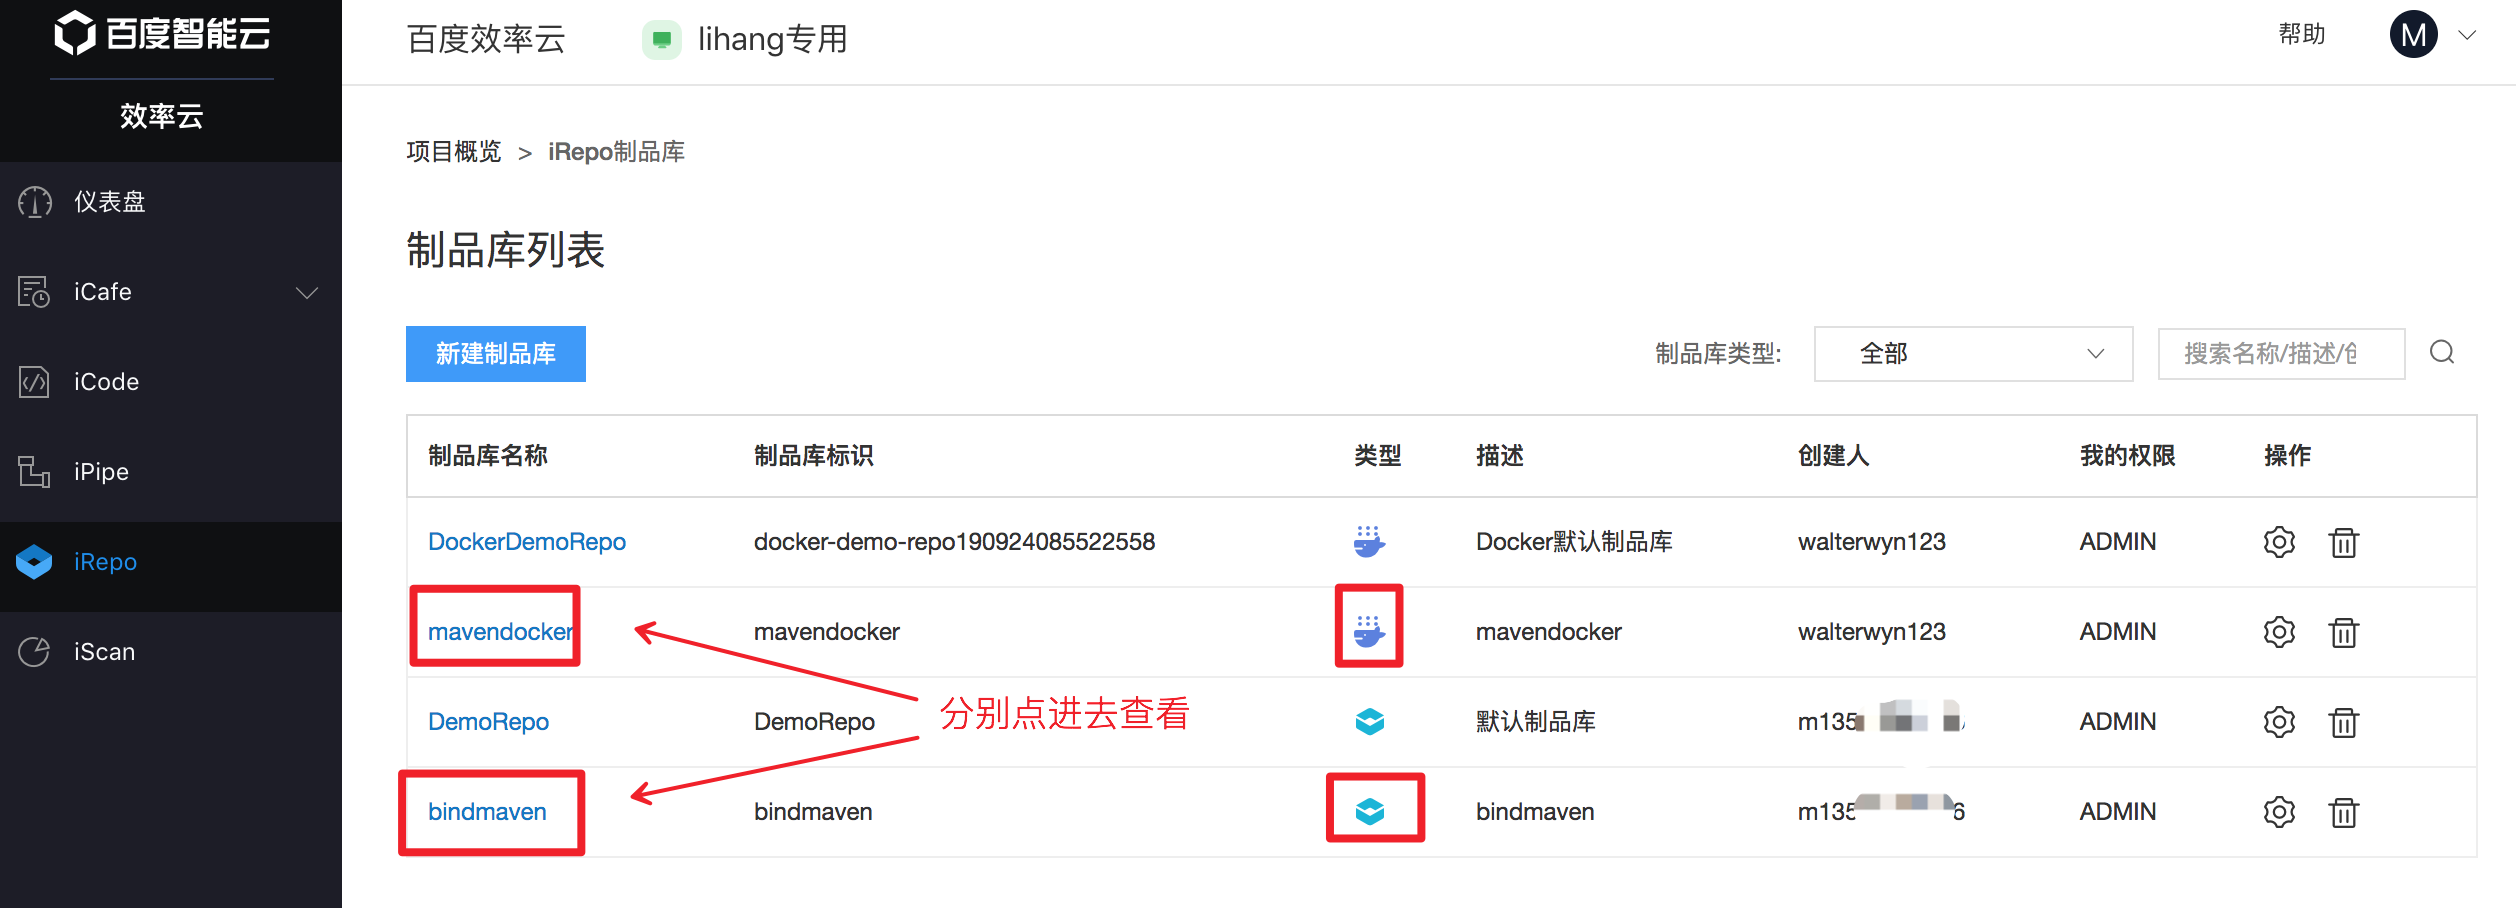This screenshot has width=2516, height=908.
Task: Click the green lihang project icon
Action: coord(661,40)
